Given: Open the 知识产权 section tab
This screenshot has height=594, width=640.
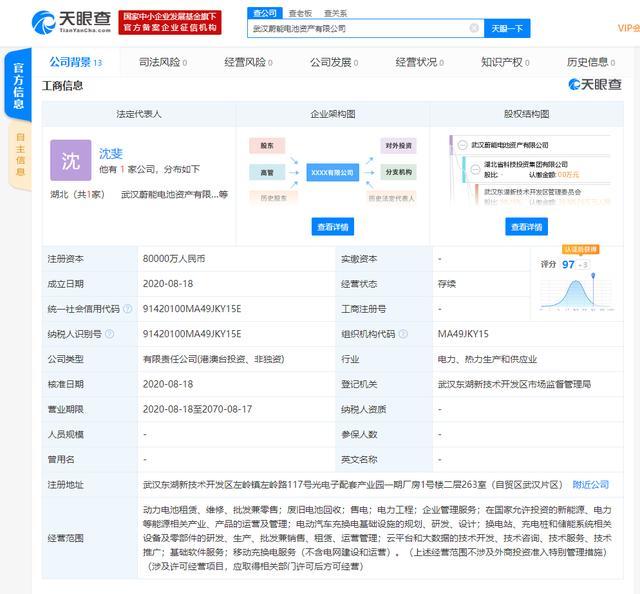Looking at the screenshot, I should point(505,62).
